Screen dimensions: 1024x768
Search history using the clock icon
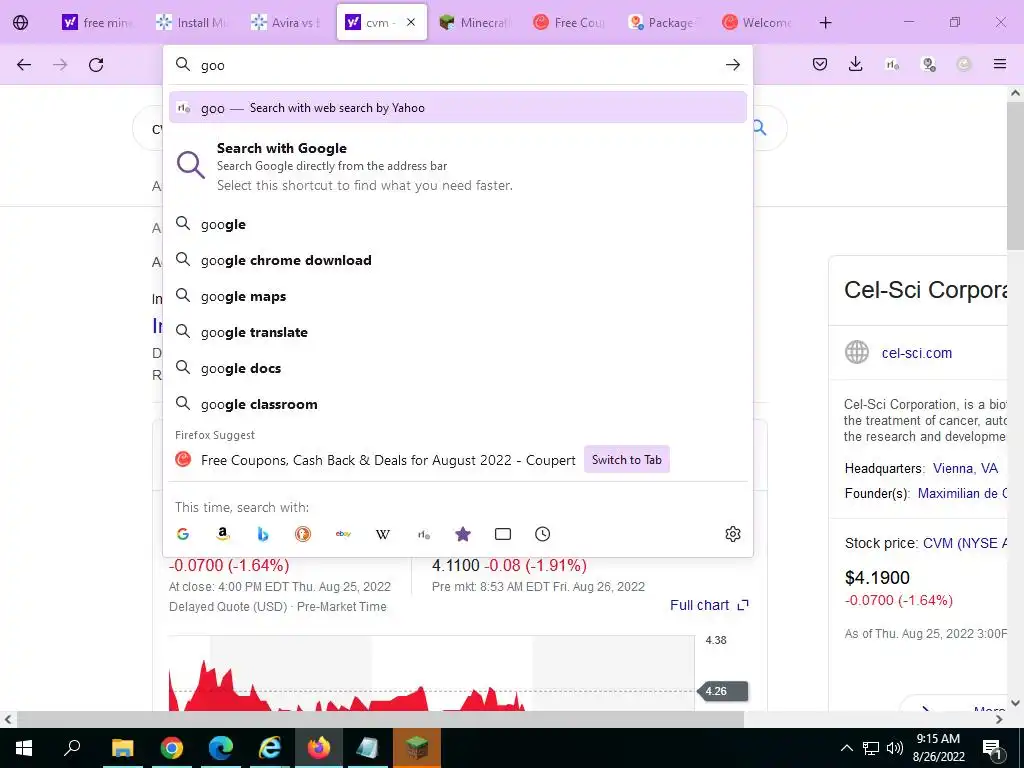(x=543, y=534)
